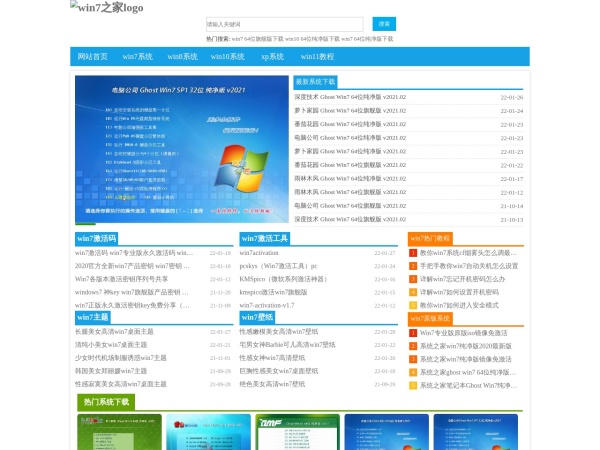Open hot search link win10 64位纯净版下载
This screenshot has height=450, width=600.
pos(312,39)
